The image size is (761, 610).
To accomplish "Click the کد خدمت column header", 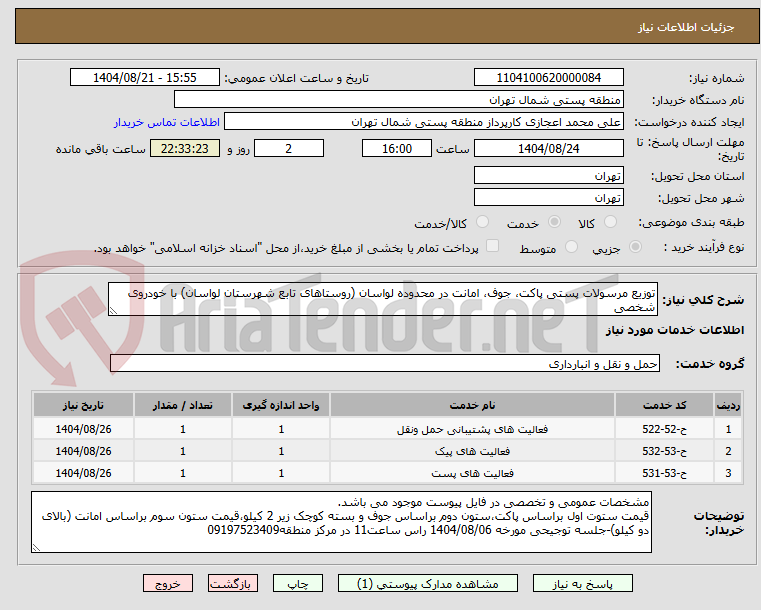I will coord(664,405).
